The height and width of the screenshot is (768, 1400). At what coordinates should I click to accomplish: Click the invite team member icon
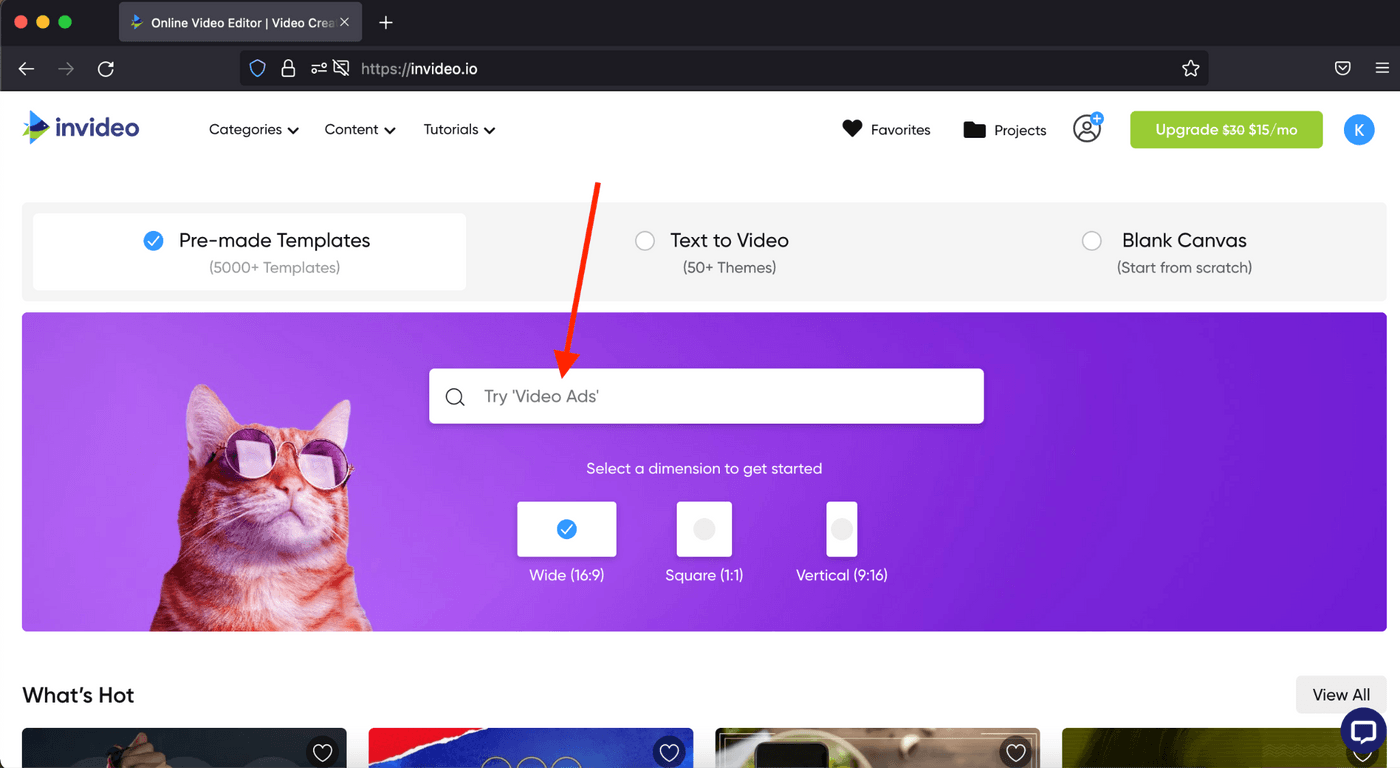[x=1087, y=128]
